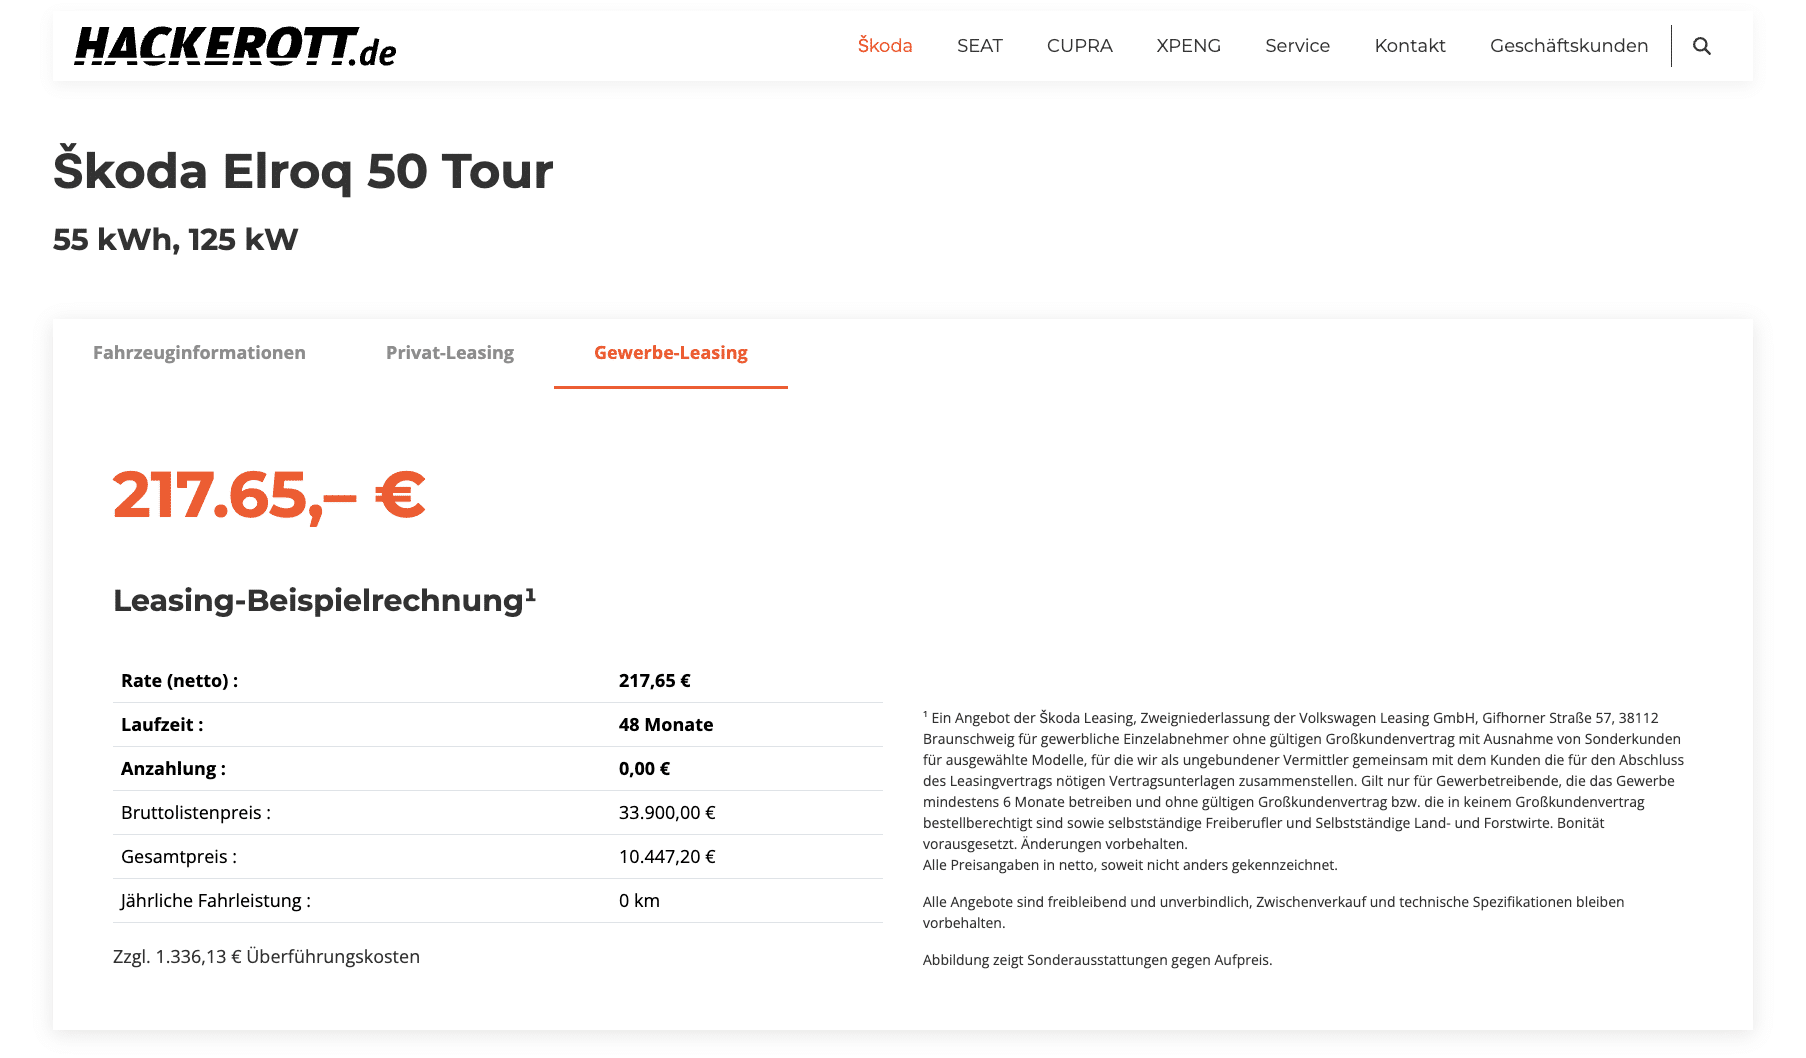Select the Gewerbe-Leasing tab
Image resolution: width=1806 pixels, height=1058 pixels.
point(671,353)
